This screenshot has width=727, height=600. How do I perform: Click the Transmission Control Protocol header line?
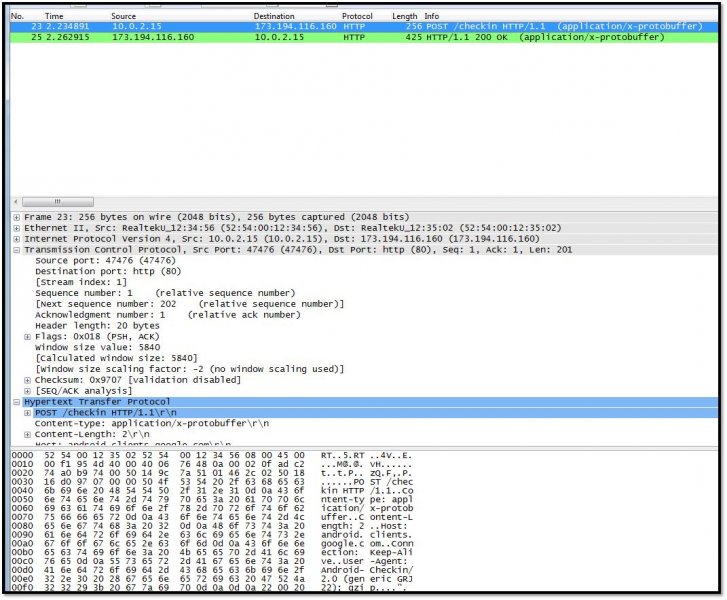coord(298,250)
